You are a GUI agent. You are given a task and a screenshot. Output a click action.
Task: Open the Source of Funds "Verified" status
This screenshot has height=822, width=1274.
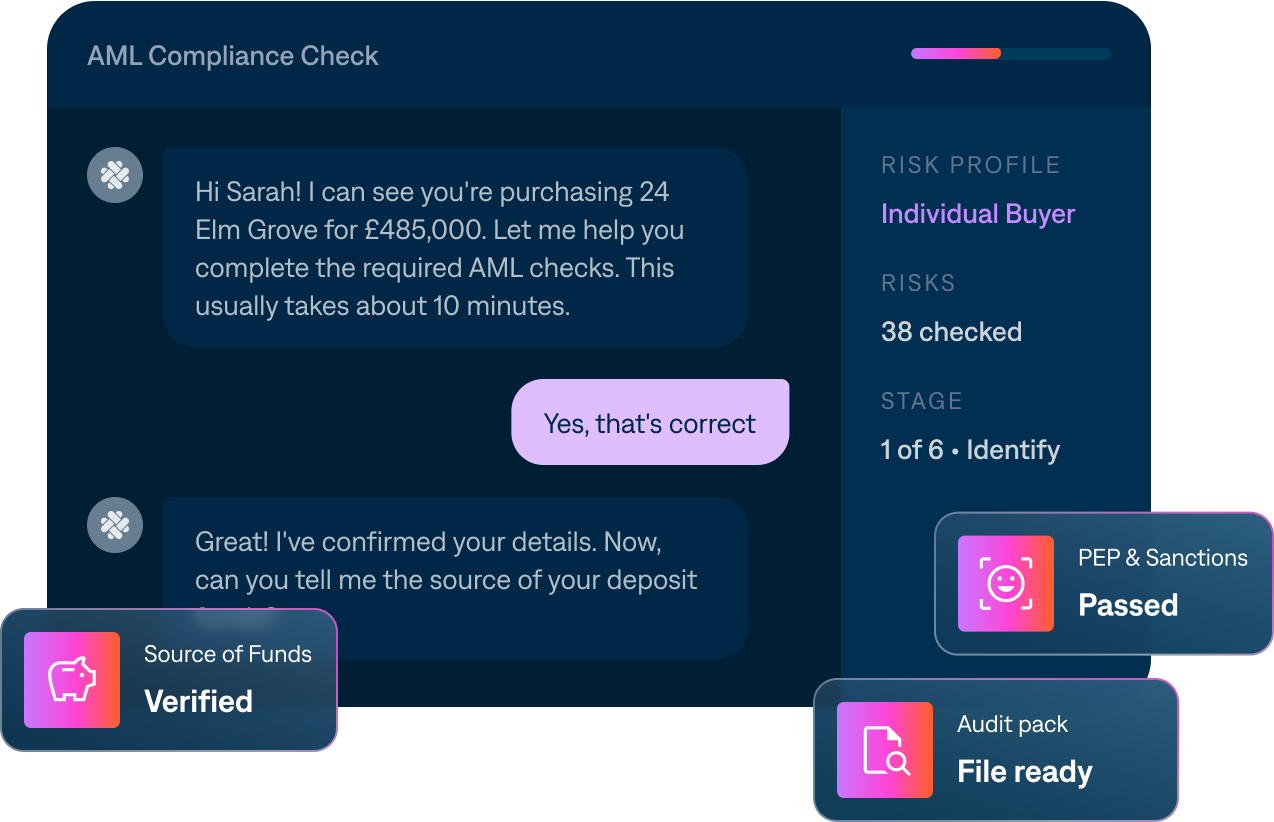(x=198, y=701)
